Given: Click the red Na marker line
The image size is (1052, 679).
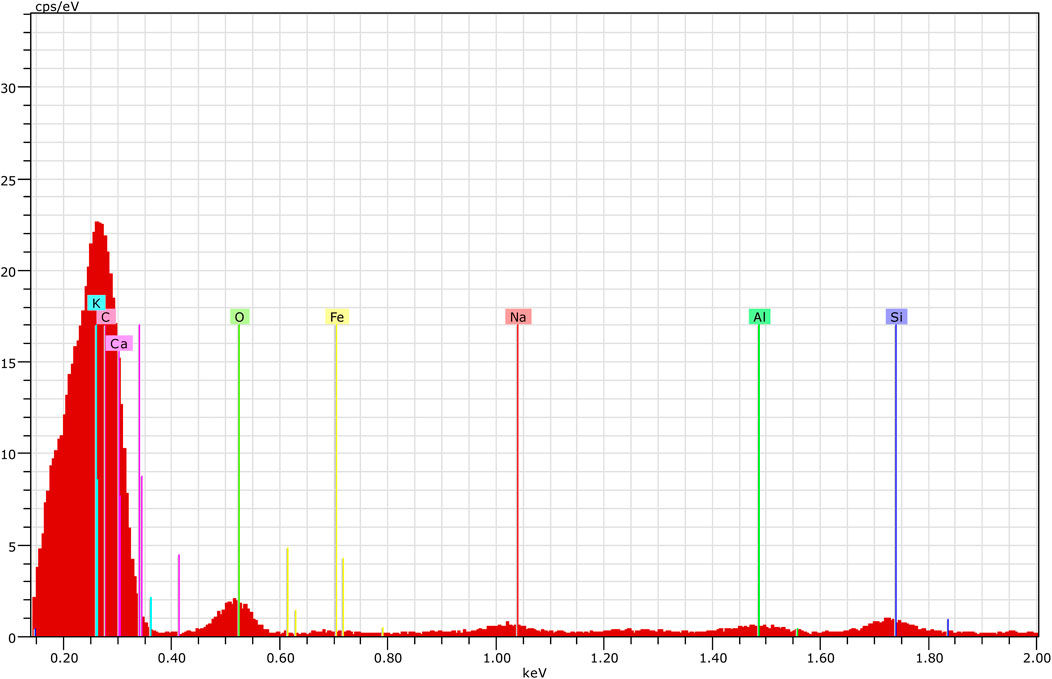Looking at the screenshot, I should point(517,480).
